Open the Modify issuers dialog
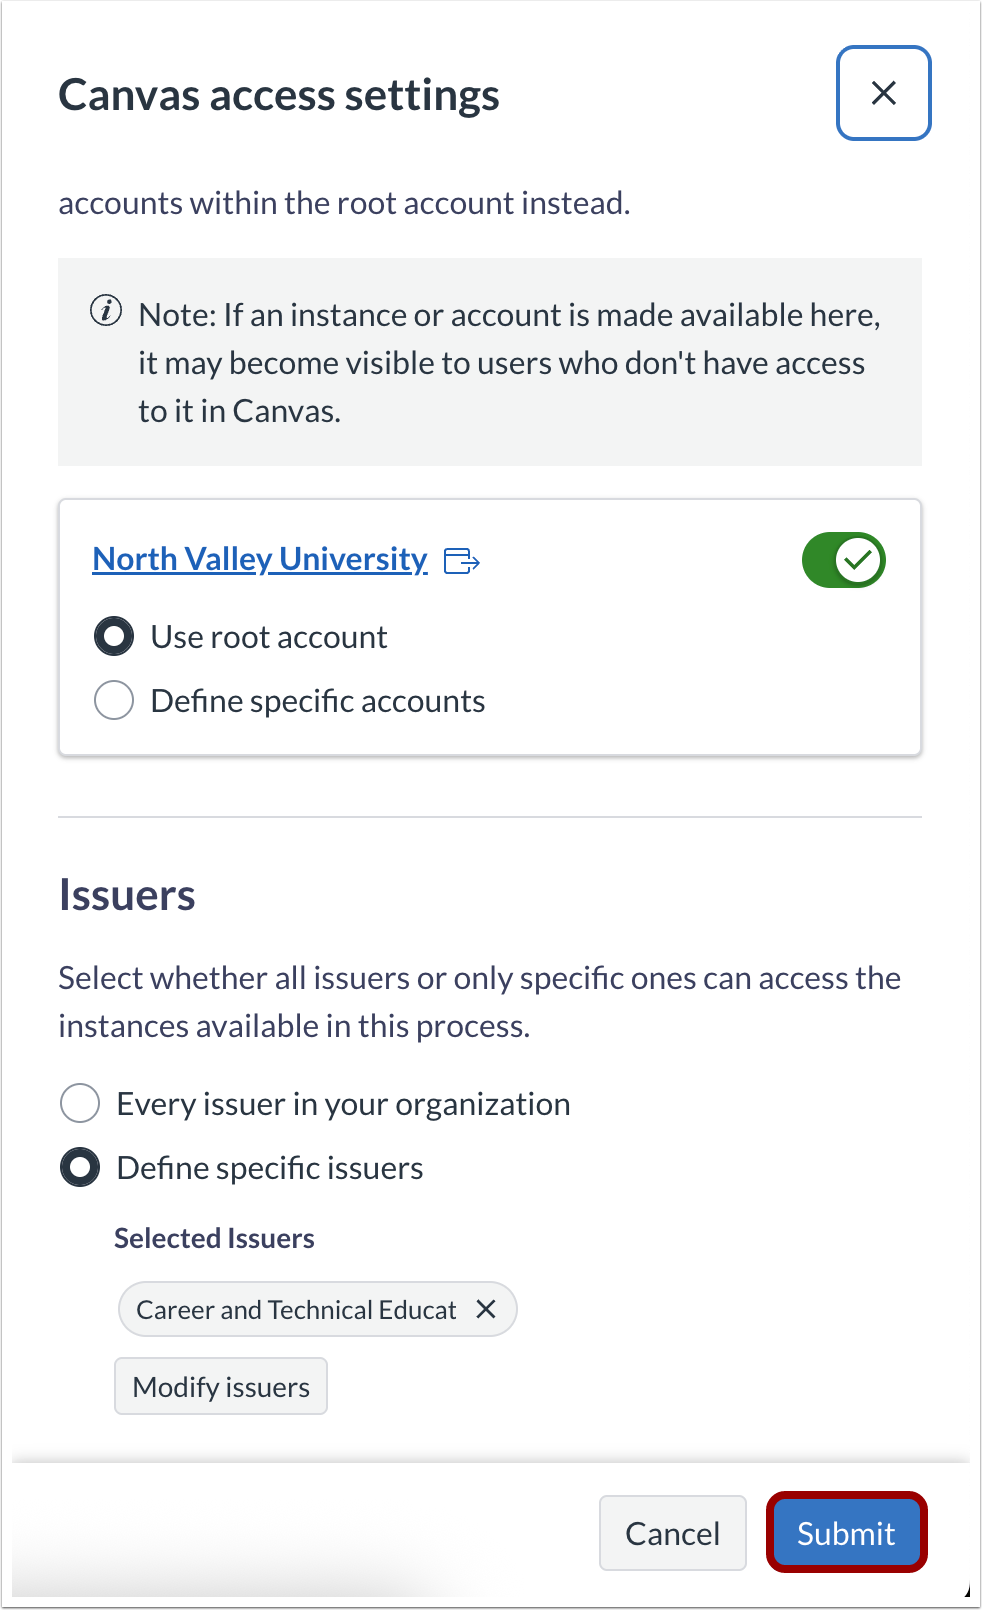This screenshot has width=982, height=1610. [x=220, y=1386]
